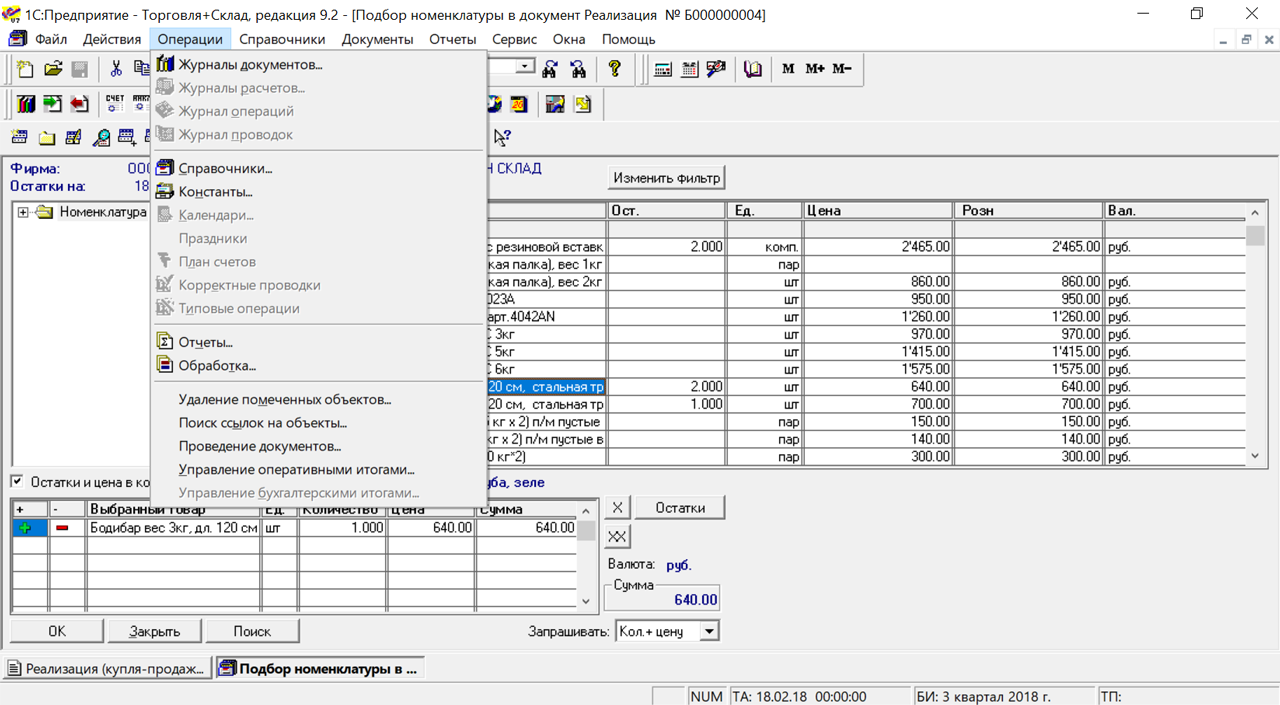Viewport: 1280px width, 705px height.
Task: Open the Справочники menu in menu bar
Action: tap(282, 39)
